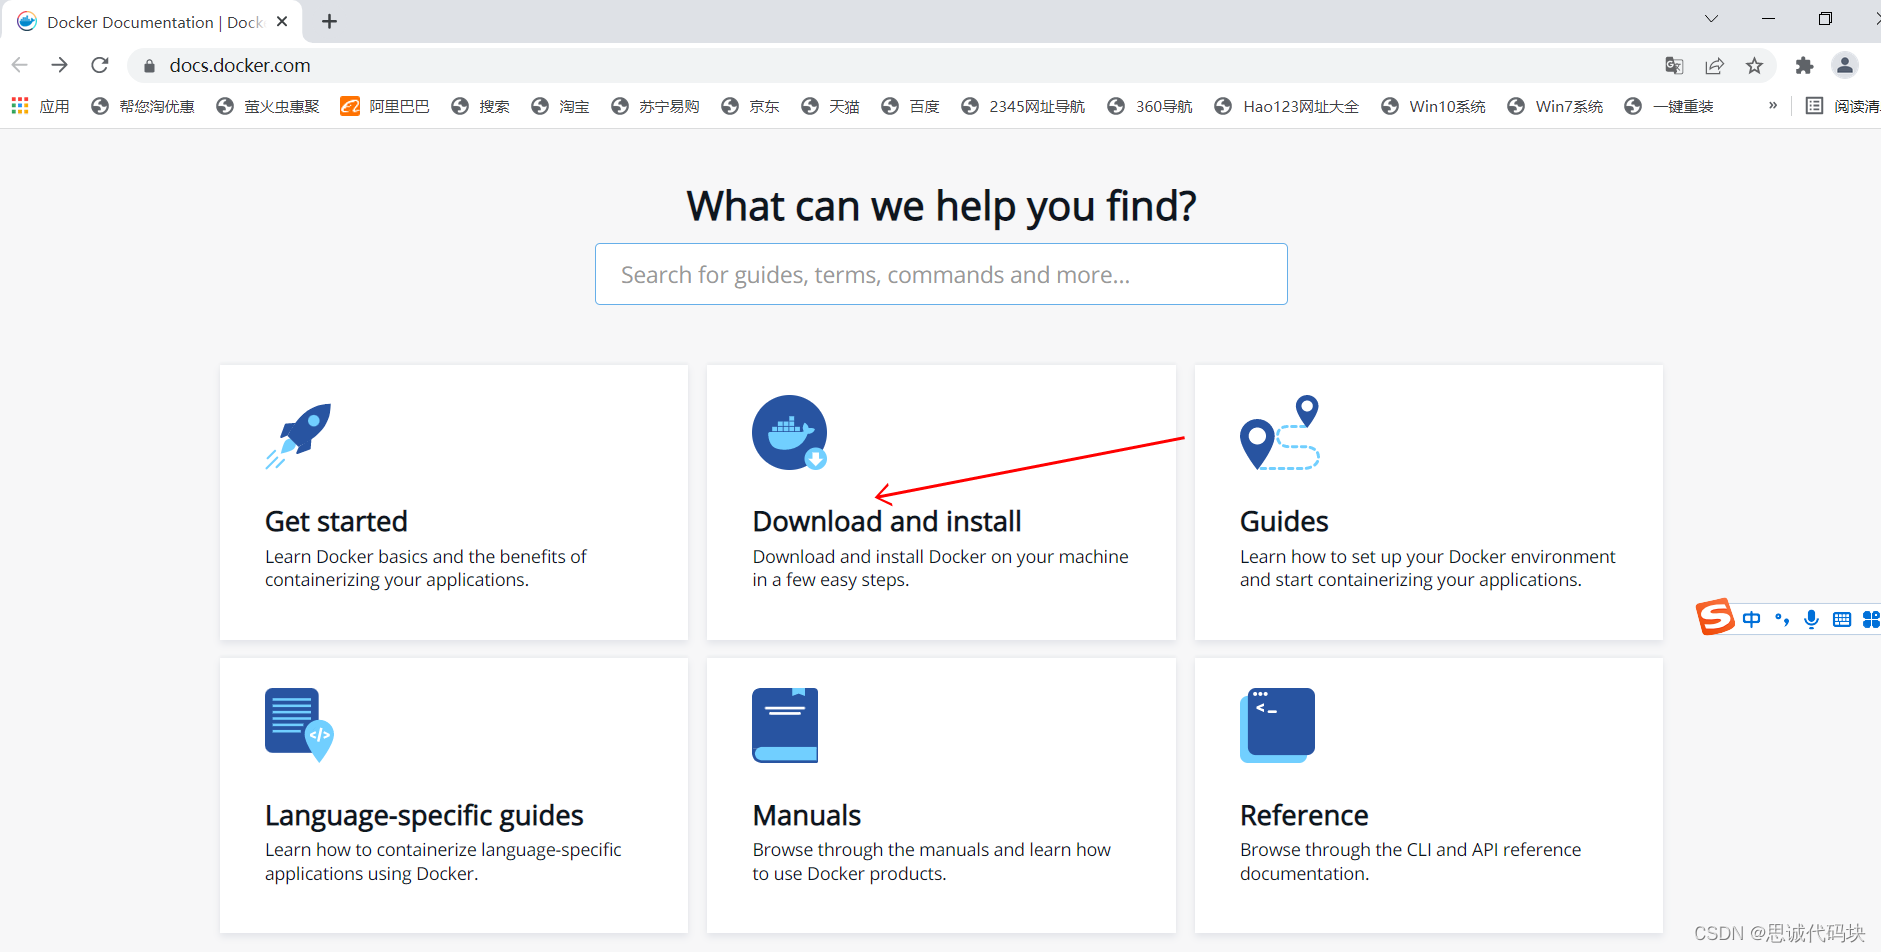Open the 苏宁易购 bookmark
The image size is (1881, 952).
click(x=655, y=106)
